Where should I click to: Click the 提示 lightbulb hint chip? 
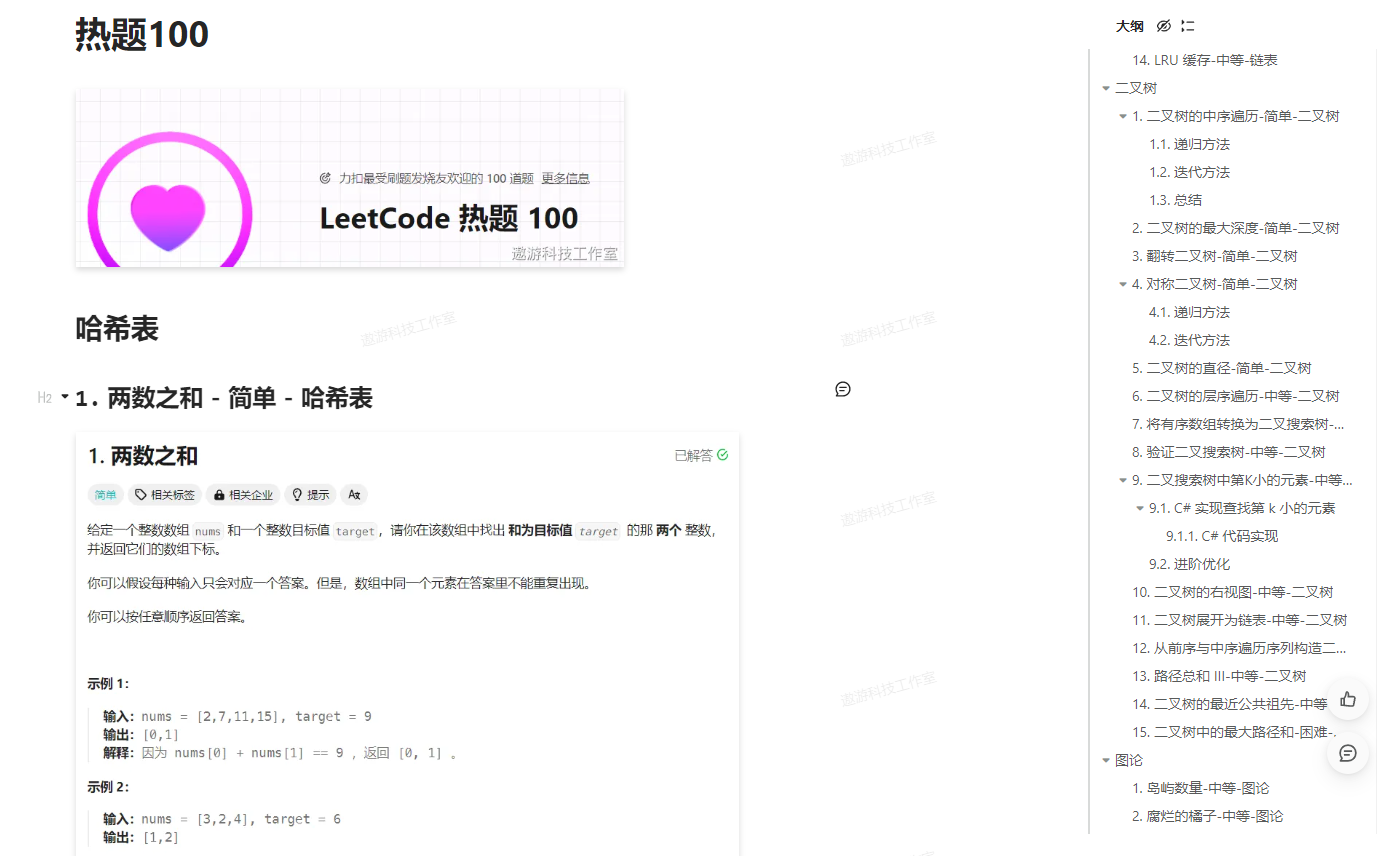(x=309, y=495)
